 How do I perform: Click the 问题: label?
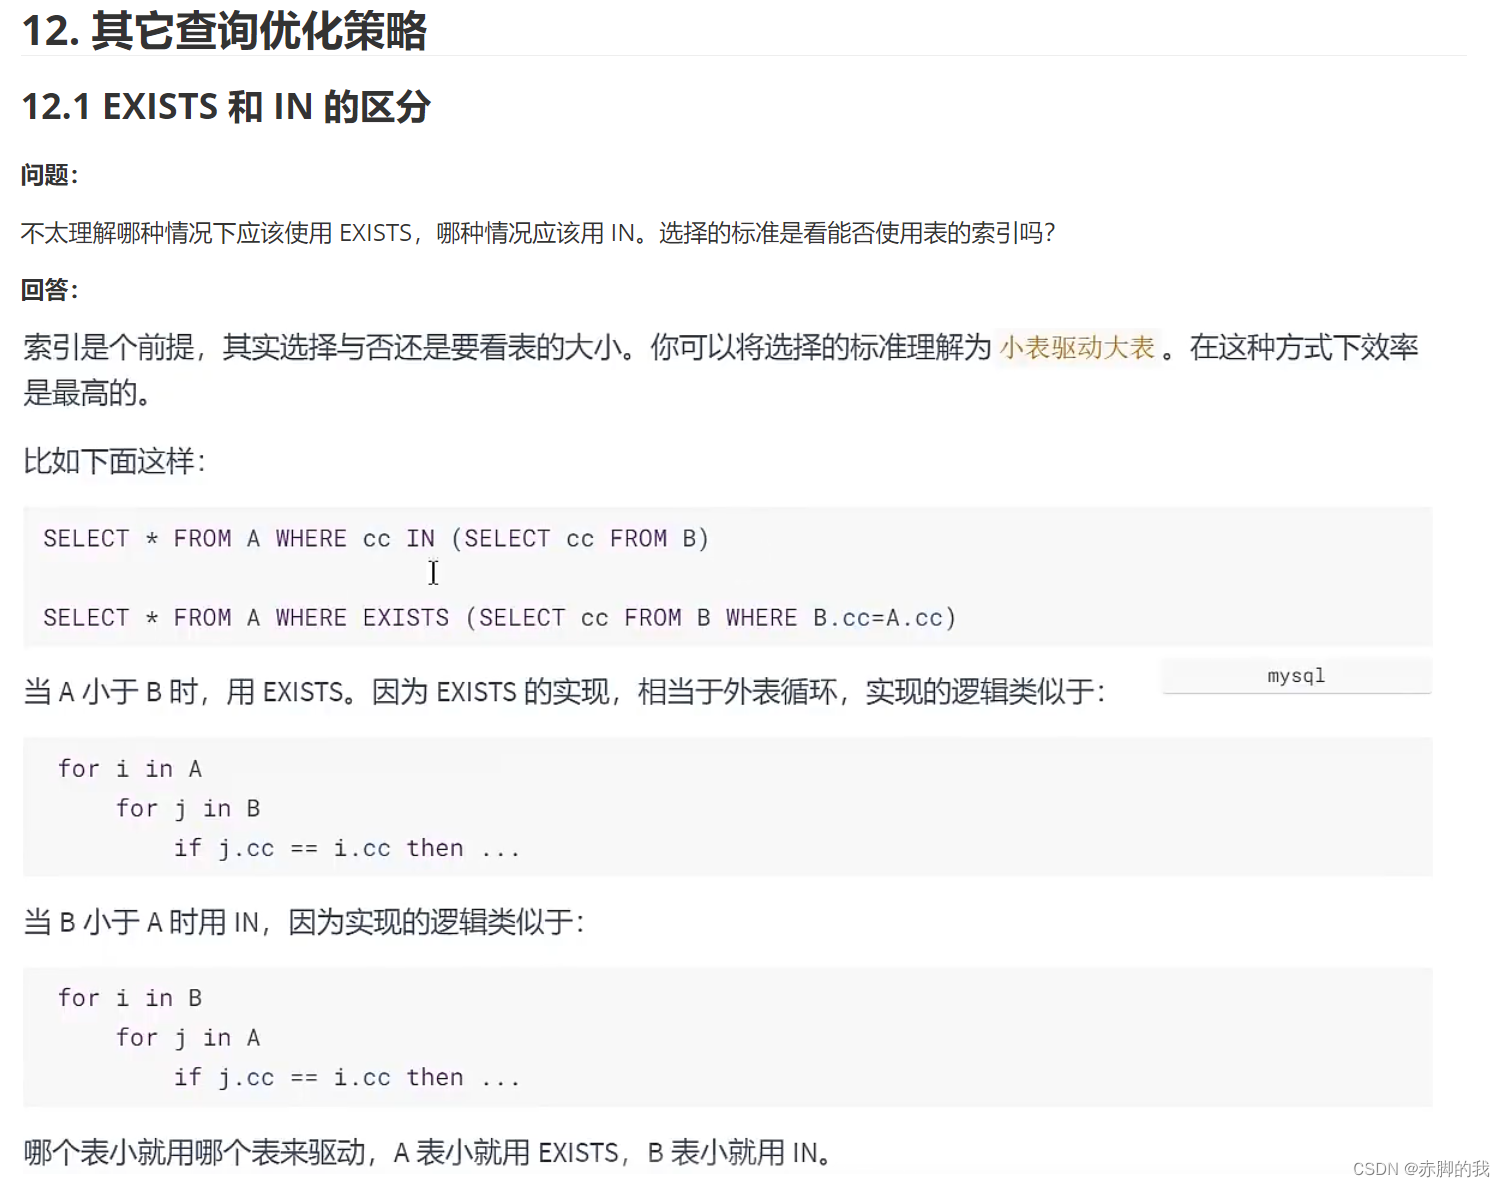(48, 175)
